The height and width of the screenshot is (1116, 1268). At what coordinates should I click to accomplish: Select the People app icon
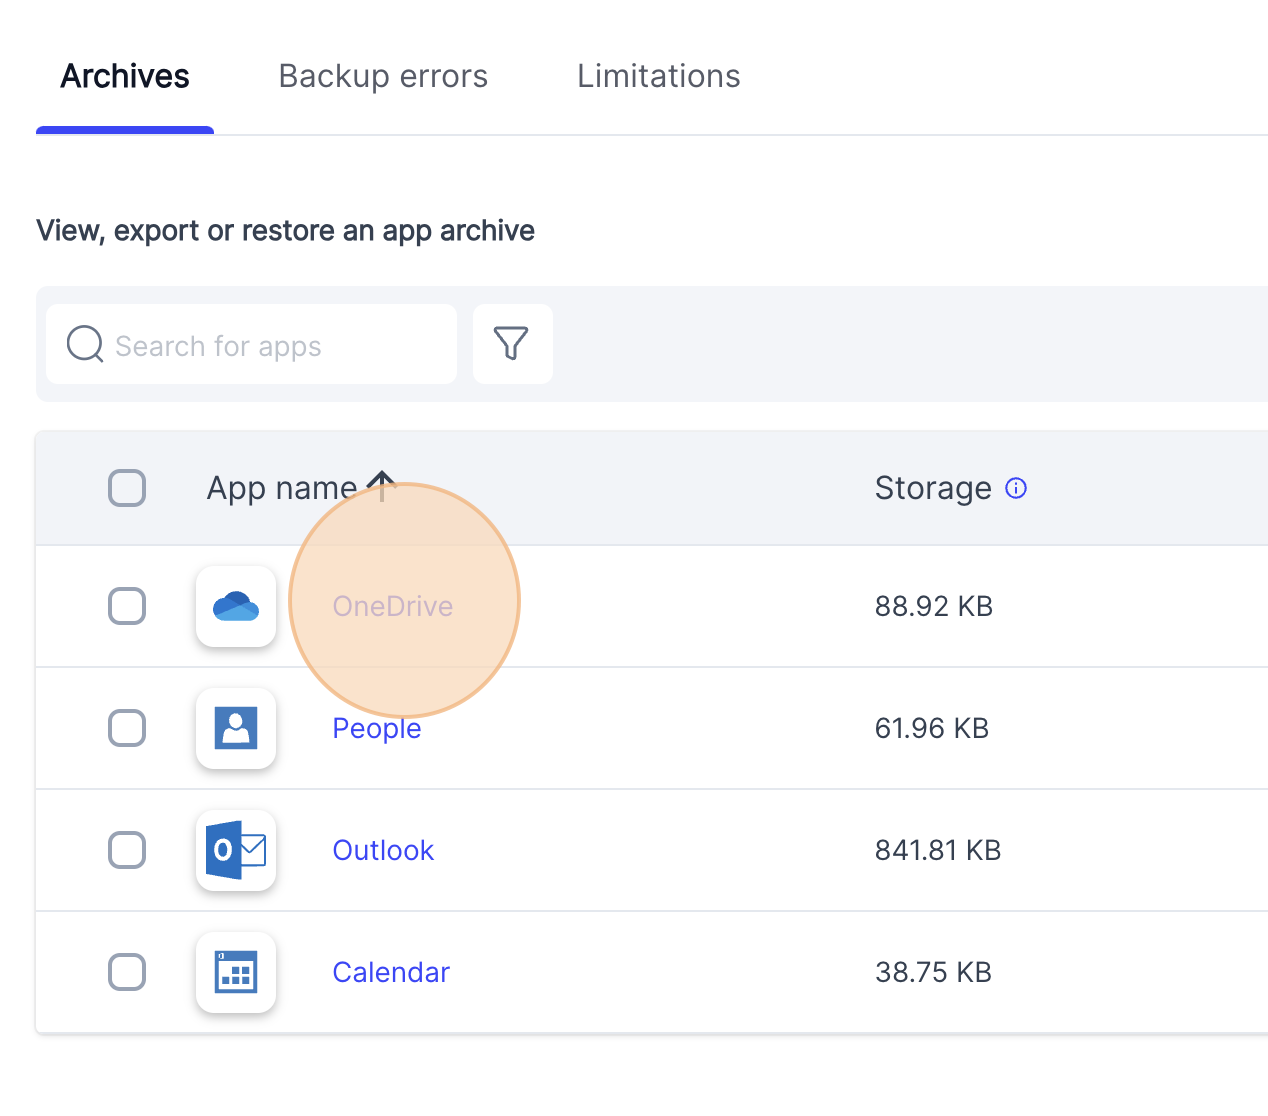pos(236,728)
